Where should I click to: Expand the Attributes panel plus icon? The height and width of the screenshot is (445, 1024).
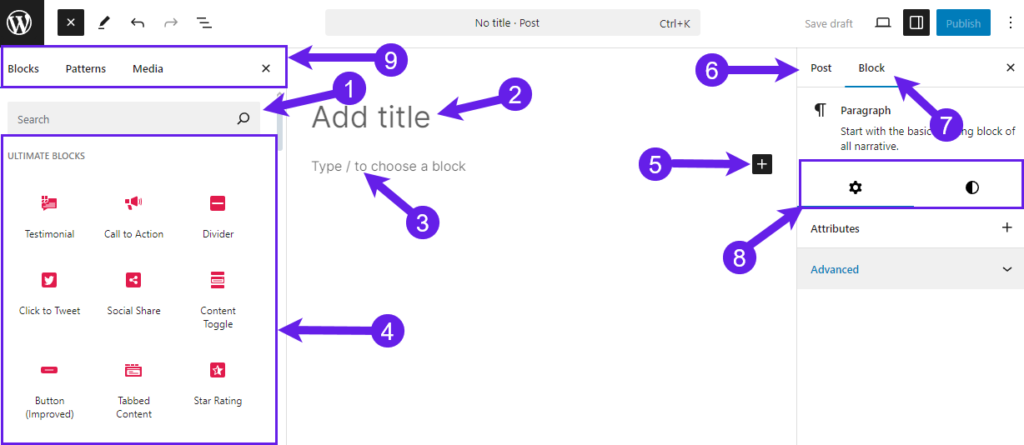[x=1007, y=228]
